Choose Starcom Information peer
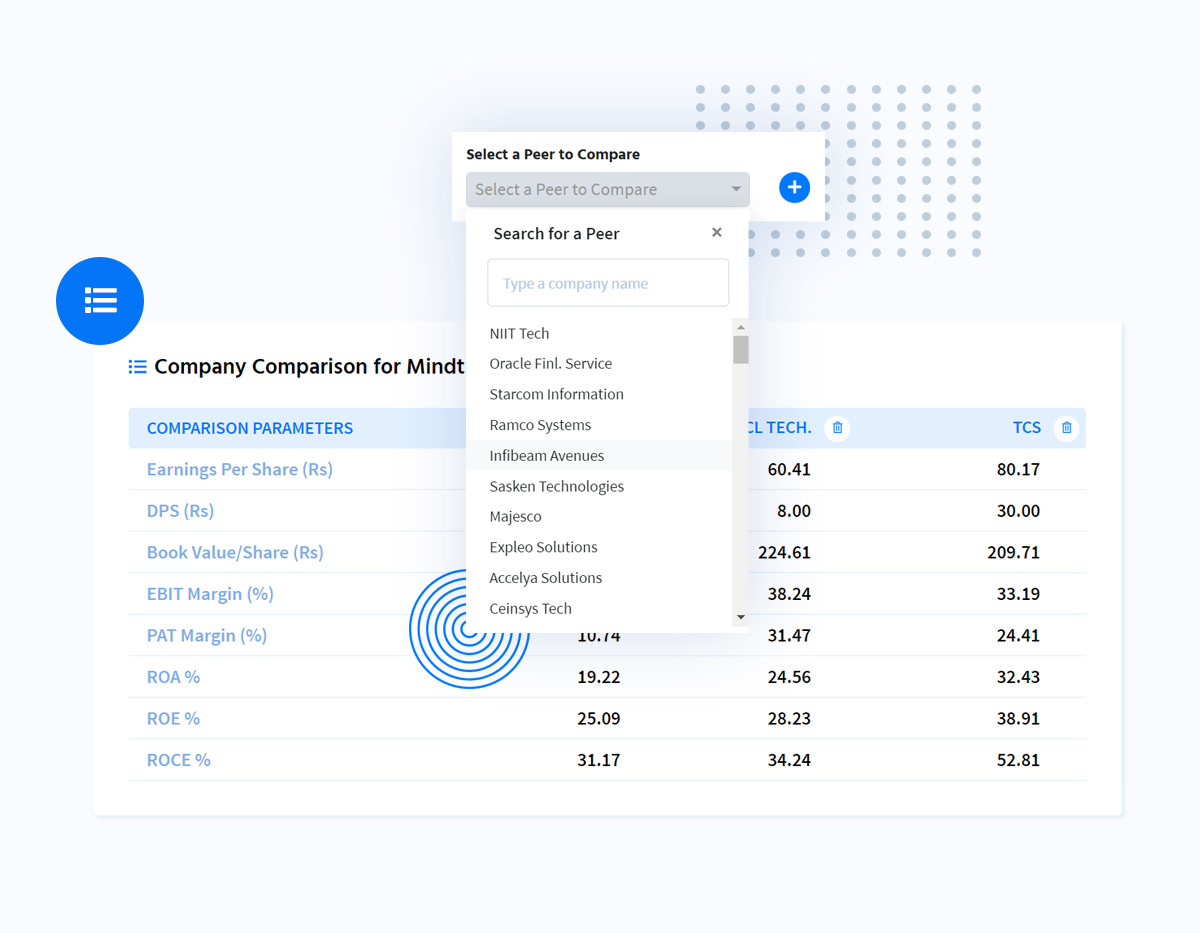The height and width of the screenshot is (933, 1200). tap(556, 394)
